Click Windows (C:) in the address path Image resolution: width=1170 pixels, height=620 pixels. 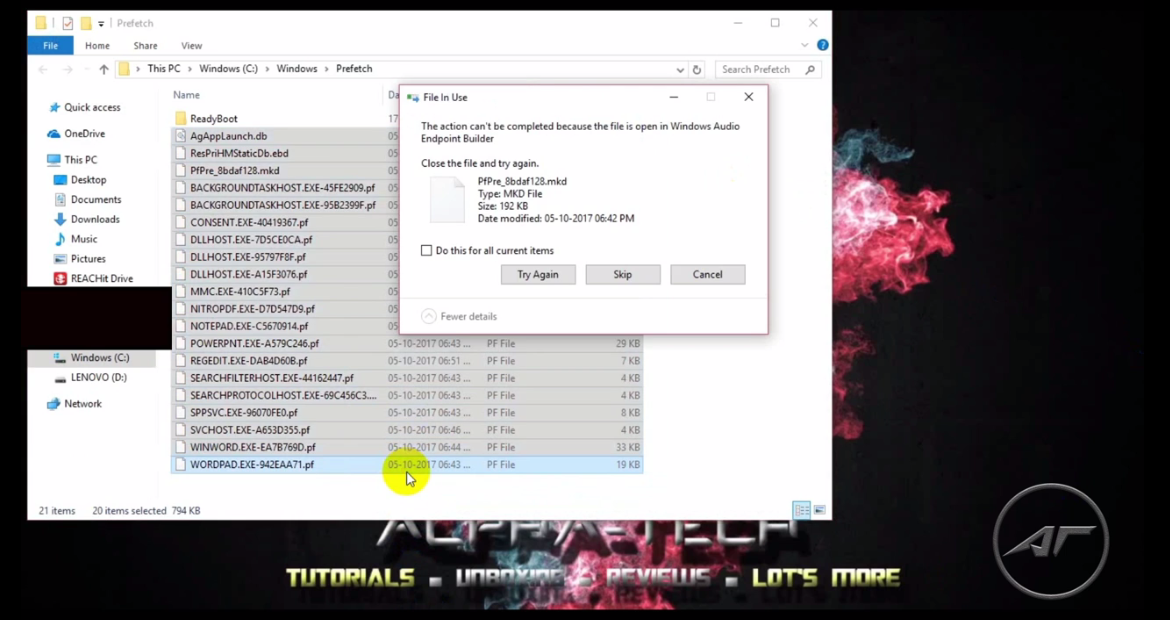point(228,69)
